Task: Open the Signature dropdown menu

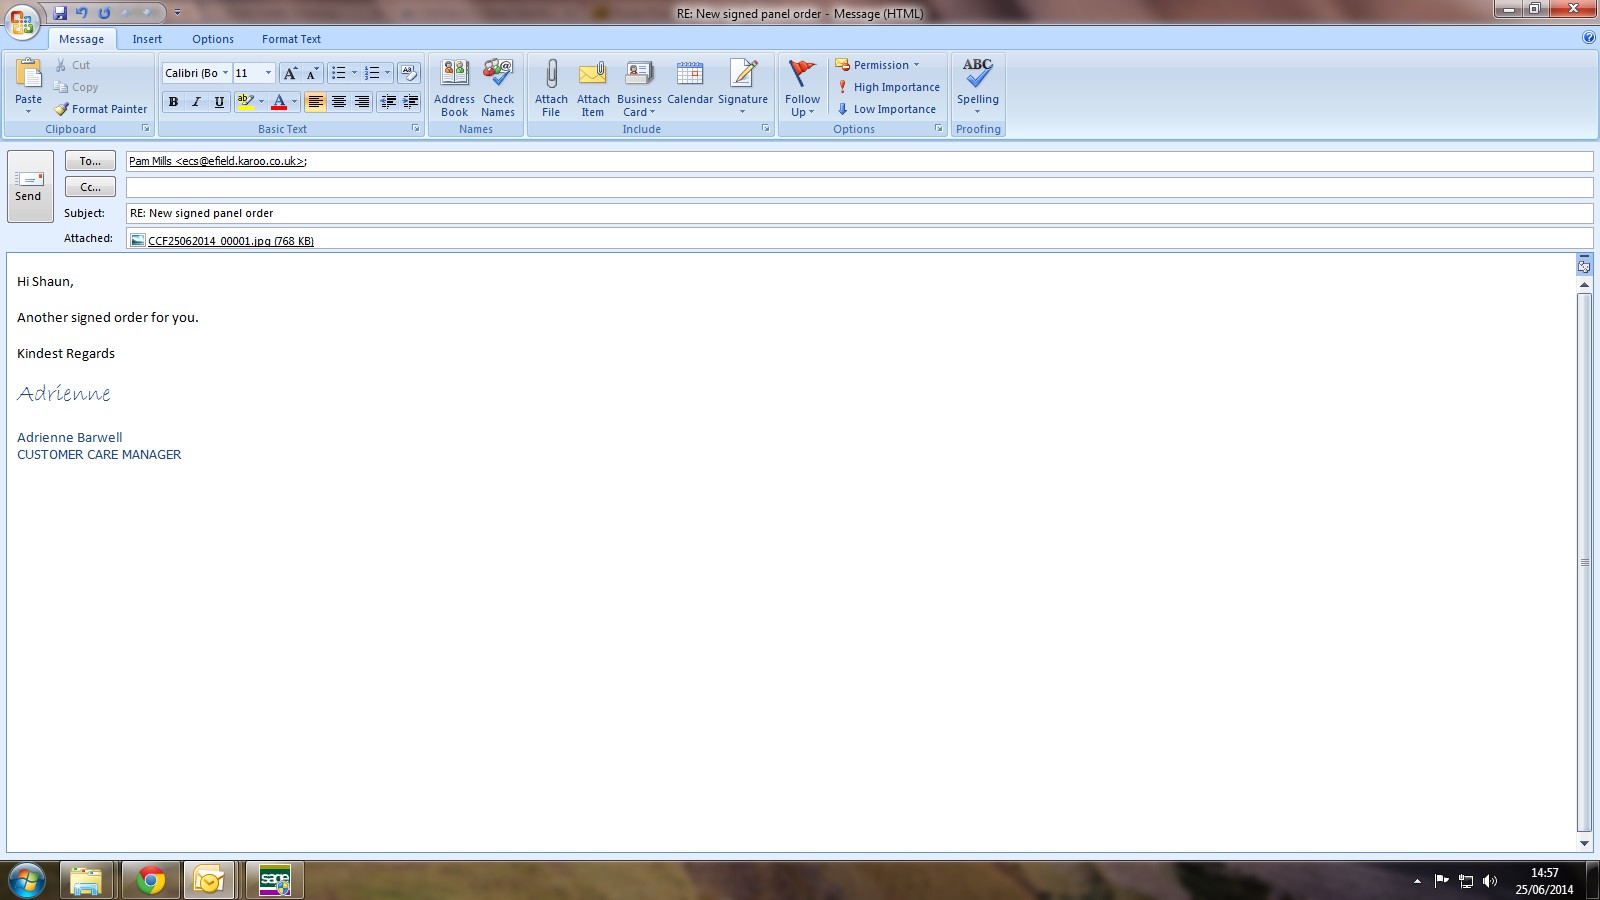Action: (743, 87)
